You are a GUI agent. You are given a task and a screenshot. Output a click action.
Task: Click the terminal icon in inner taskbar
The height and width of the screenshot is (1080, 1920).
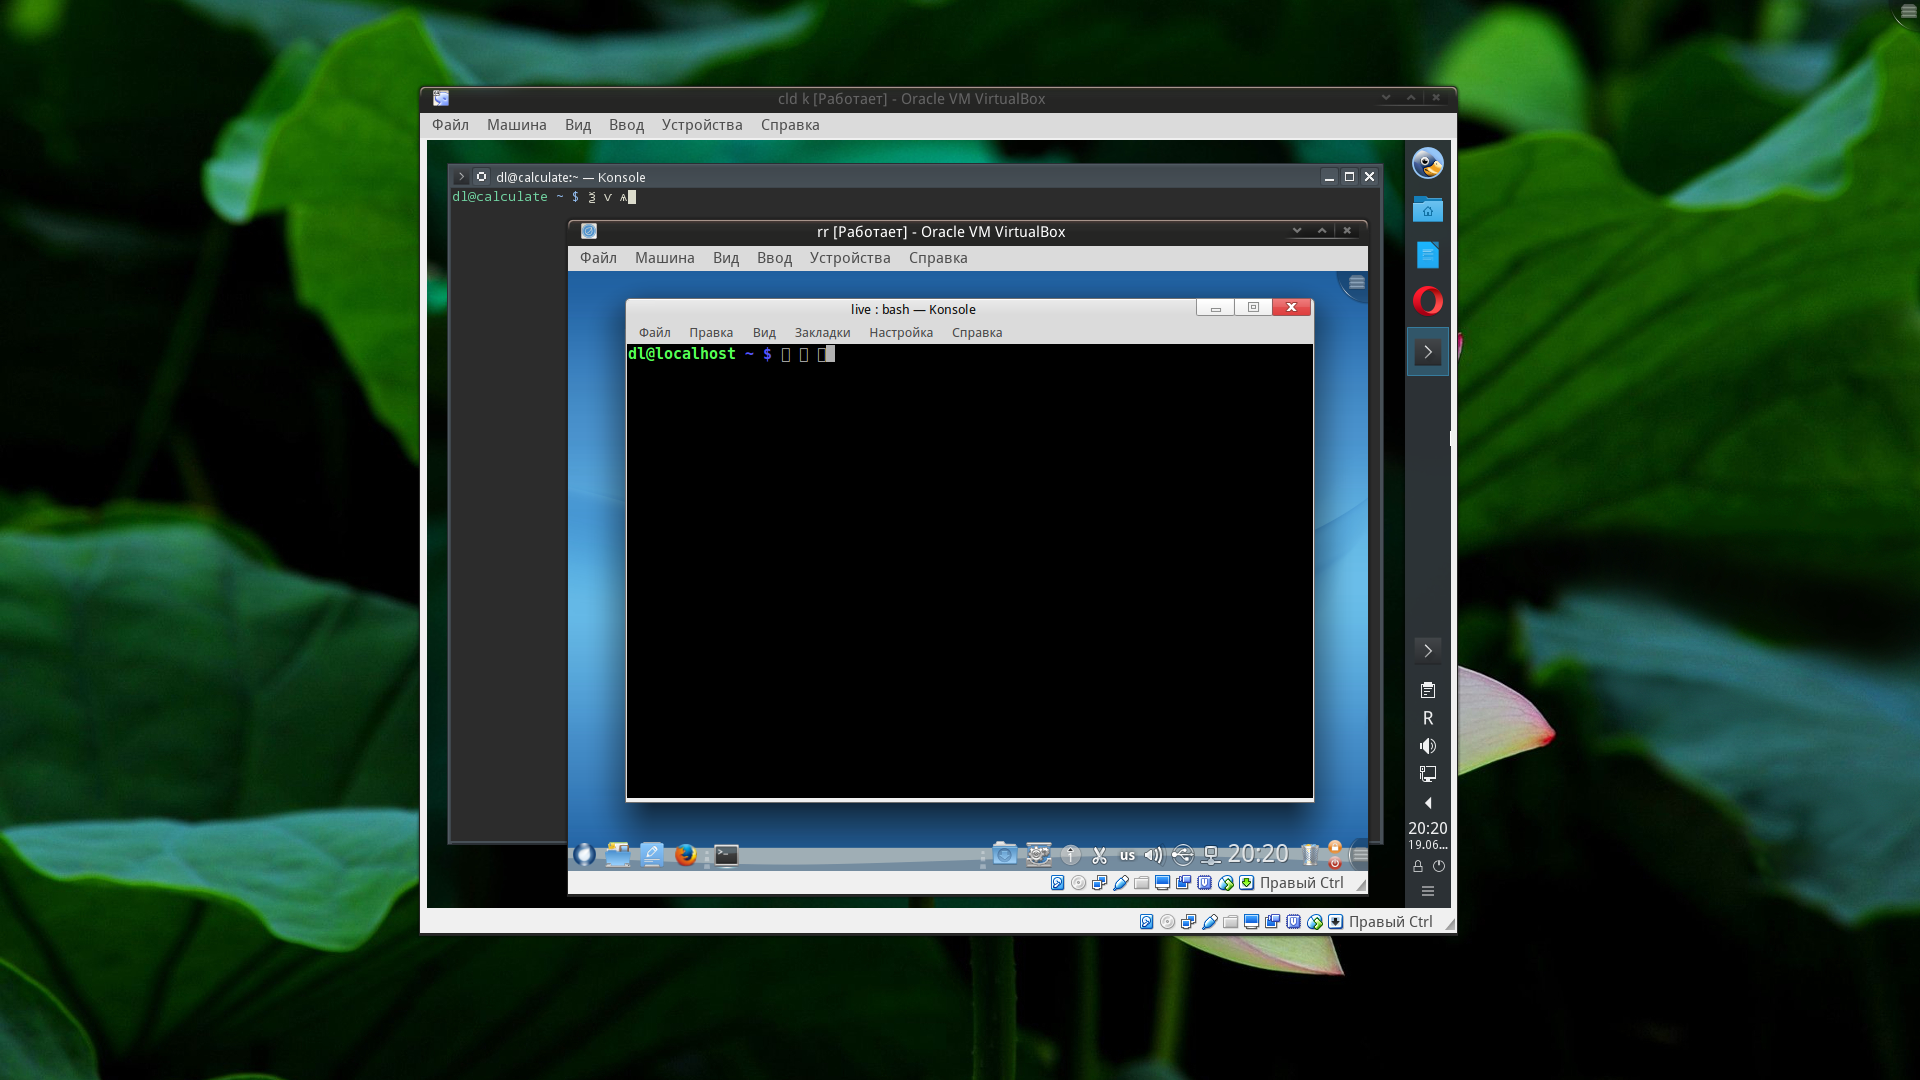[x=726, y=855]
